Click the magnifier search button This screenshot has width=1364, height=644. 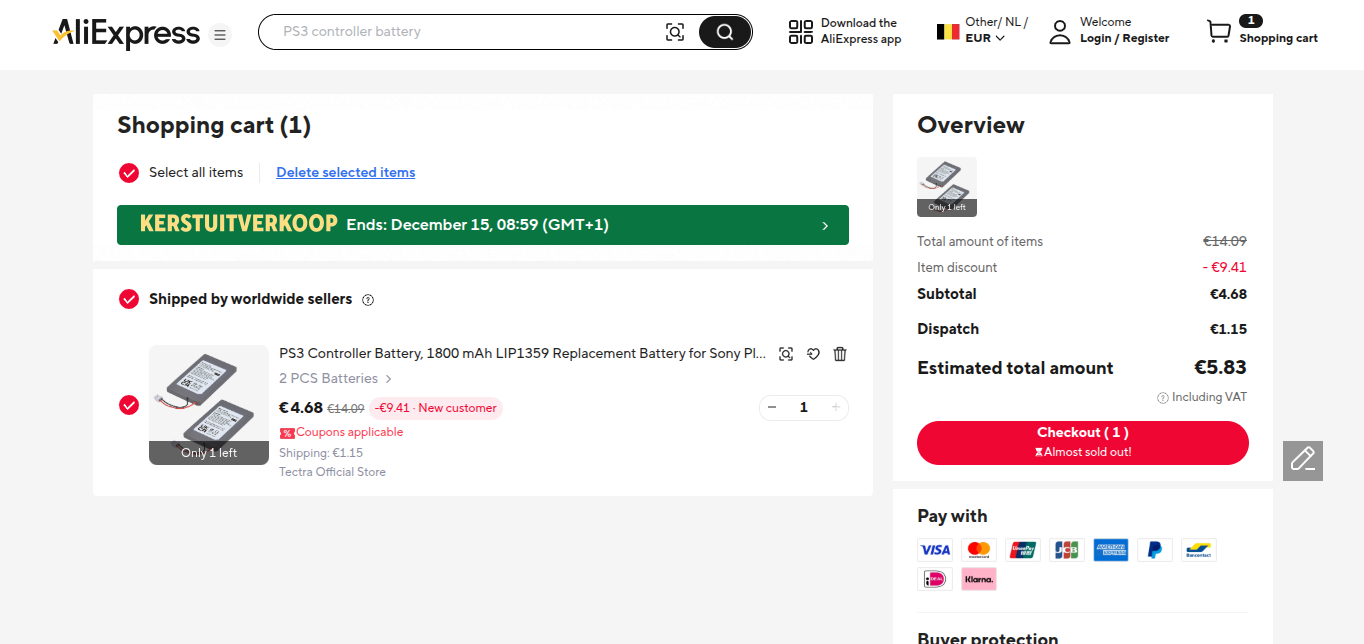[724, 32]
